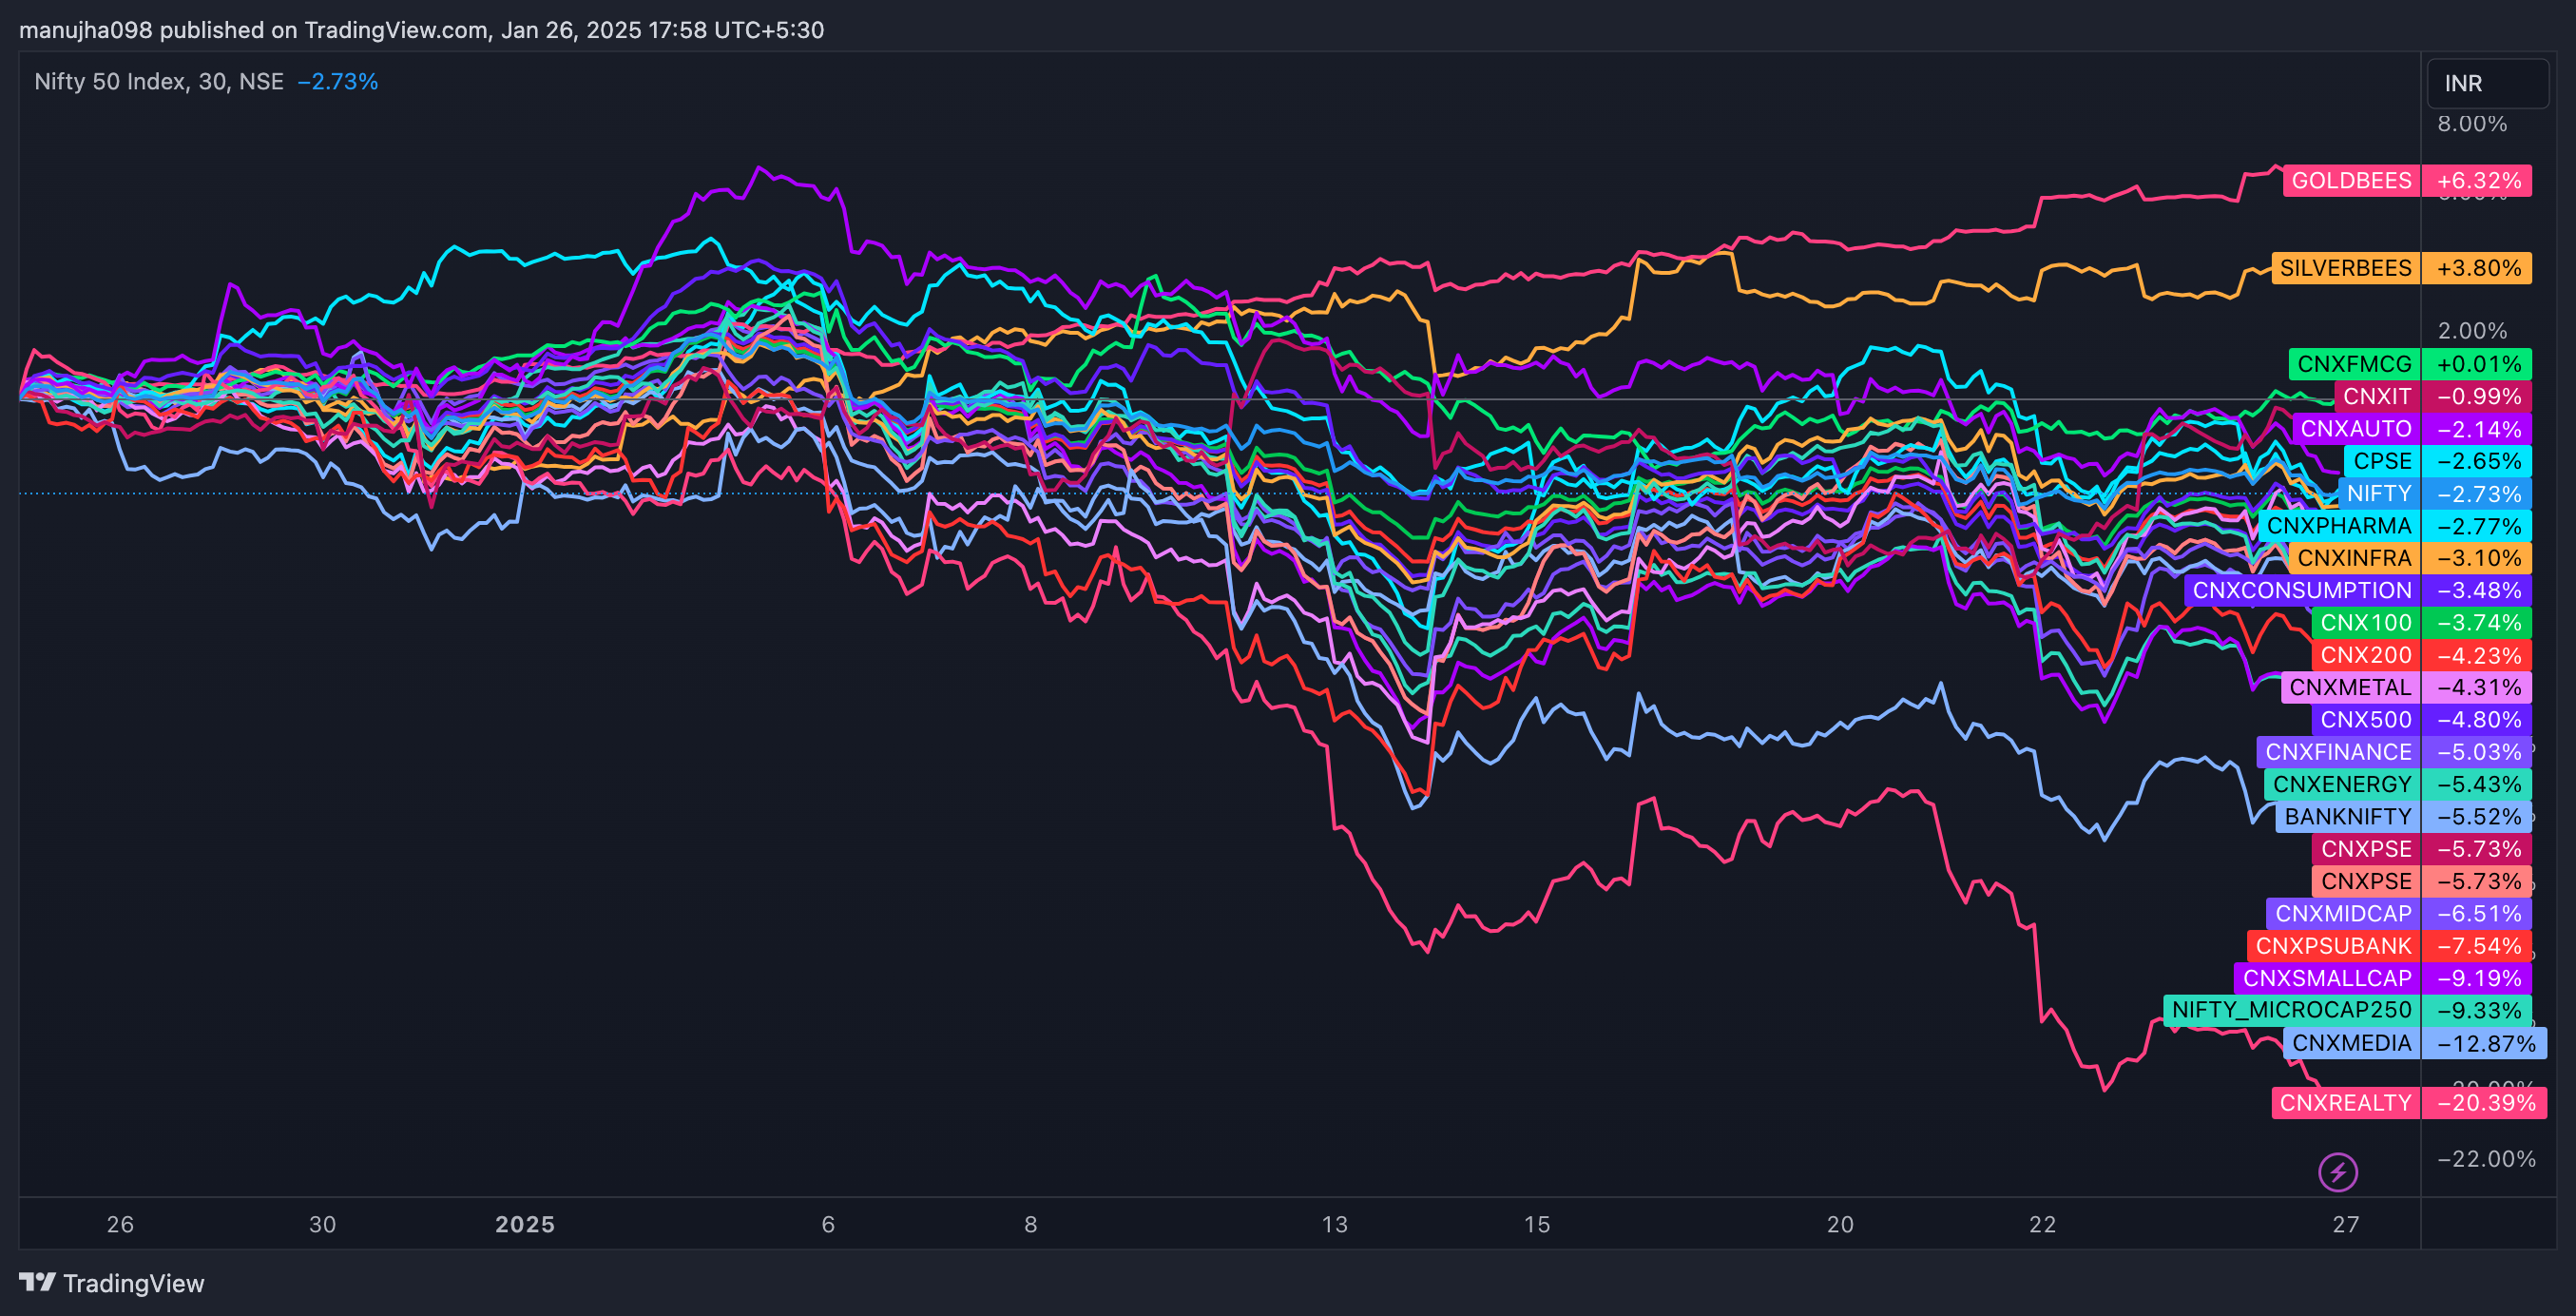Click the CNXMEDIA label tag
Screen dimensions: 2576x1316
pos(2351,1043)
